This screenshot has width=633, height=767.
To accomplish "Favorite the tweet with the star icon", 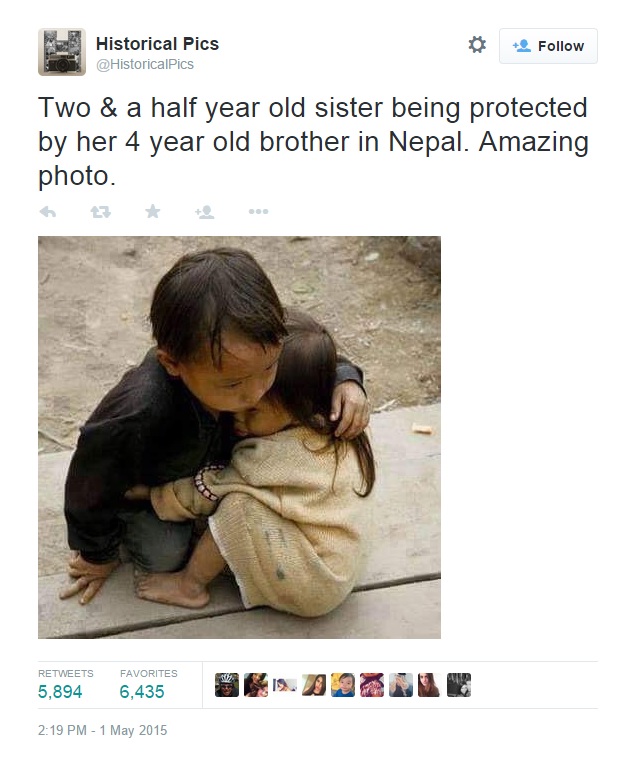I will pos(153,211).
